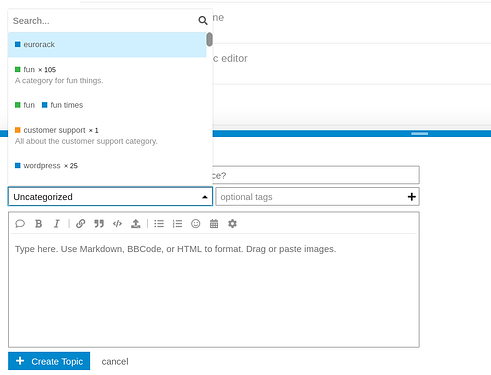Click into the category Search field
Viewport: 491px width, 375px height.
pos(104,21)
